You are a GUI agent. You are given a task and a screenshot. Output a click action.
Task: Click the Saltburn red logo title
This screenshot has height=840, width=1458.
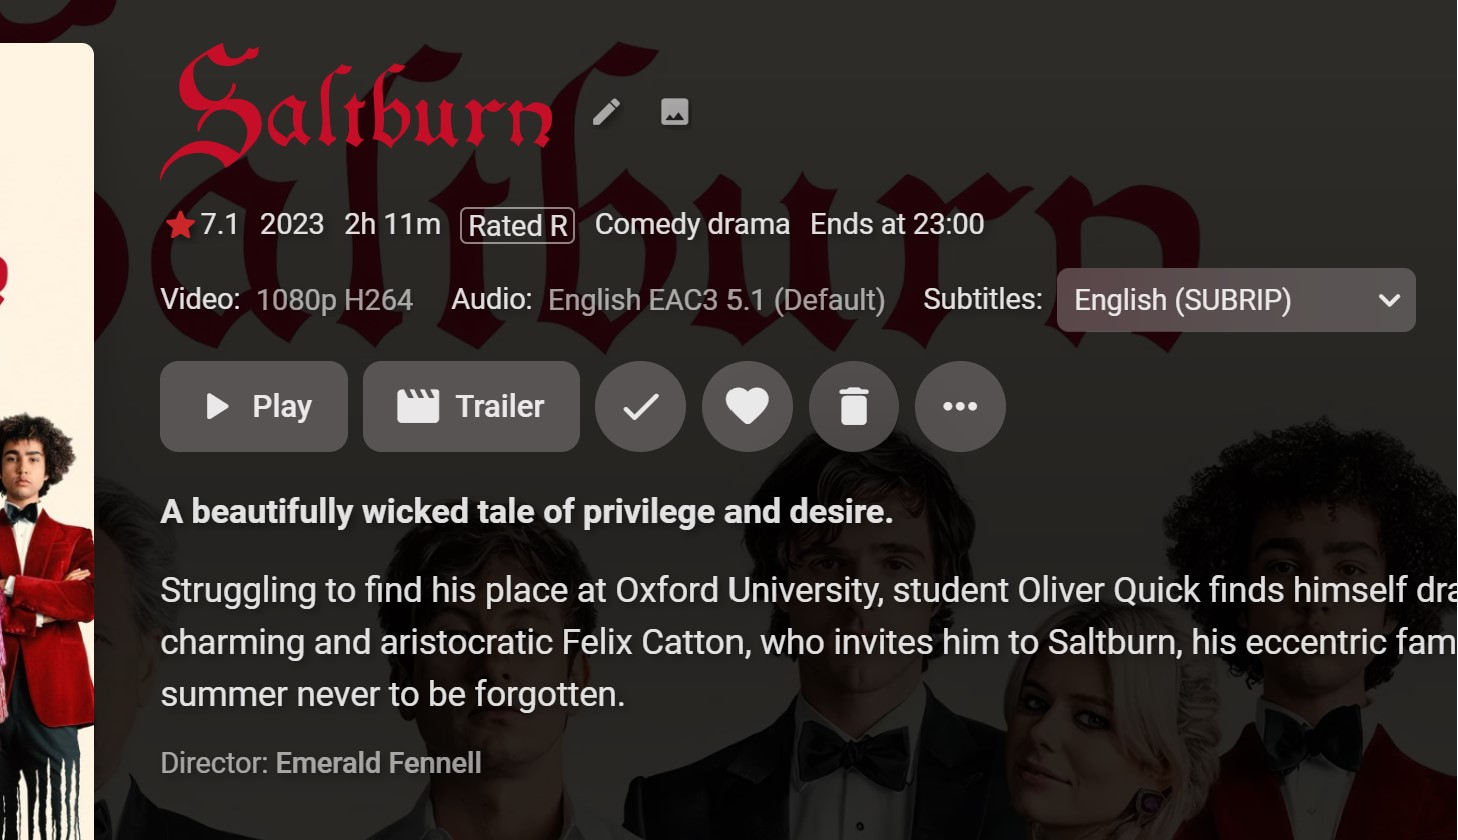357,110
